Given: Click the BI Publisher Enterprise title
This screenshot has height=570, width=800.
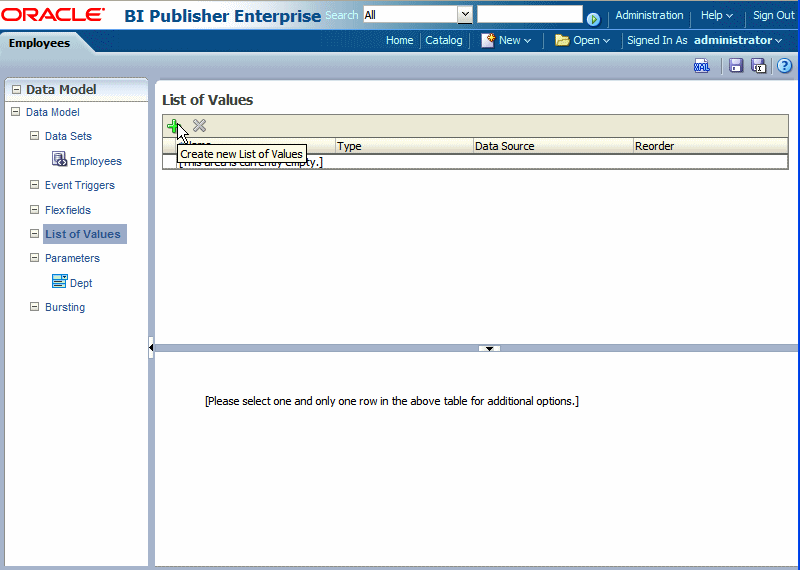Looking at the screenshot, I should point(222,16).
